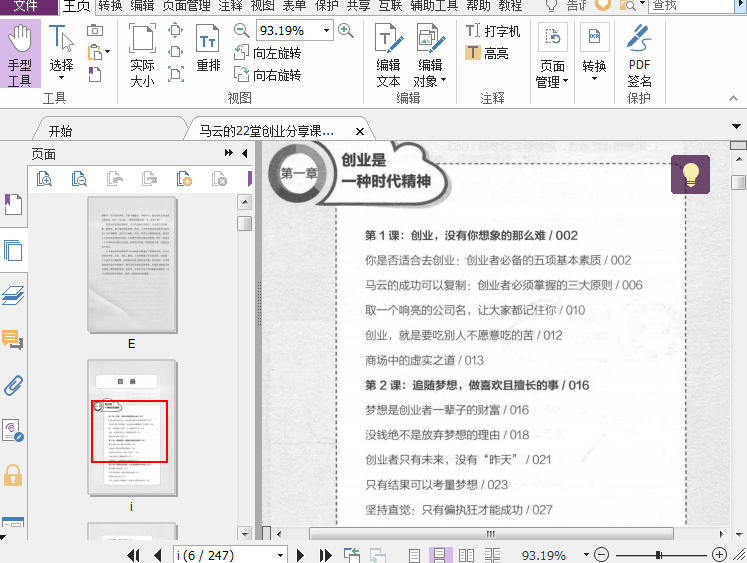Select the Highlight (高亮) tool

(x=486, y=53)
